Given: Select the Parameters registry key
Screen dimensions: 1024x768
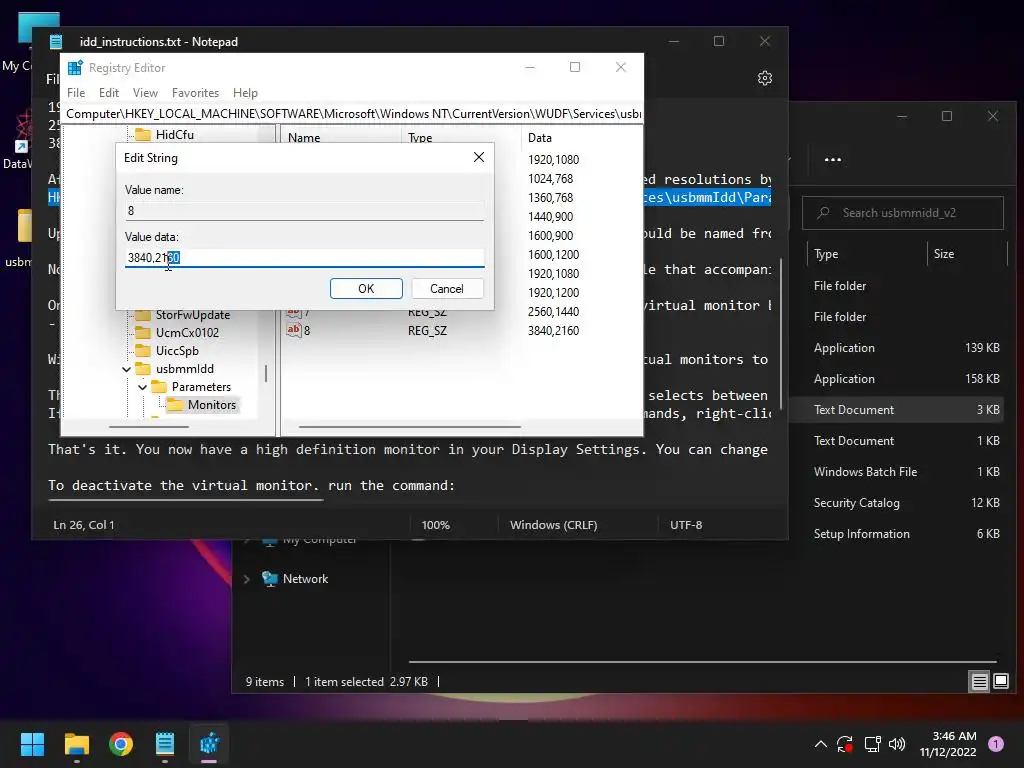Looking at the screenshot, I should (201, 387).
